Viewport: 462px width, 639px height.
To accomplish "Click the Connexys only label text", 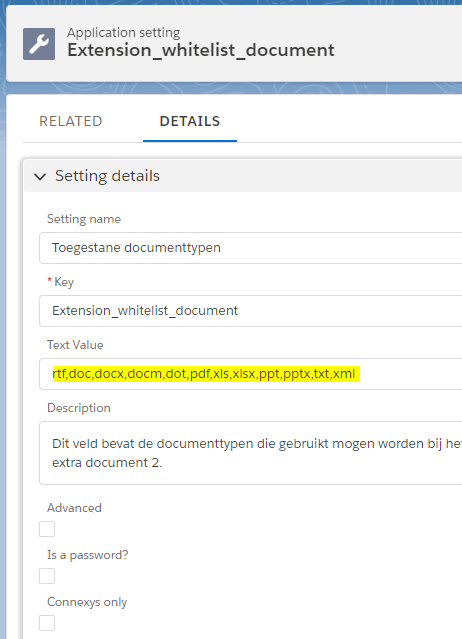I will click(x=87, y=602).
